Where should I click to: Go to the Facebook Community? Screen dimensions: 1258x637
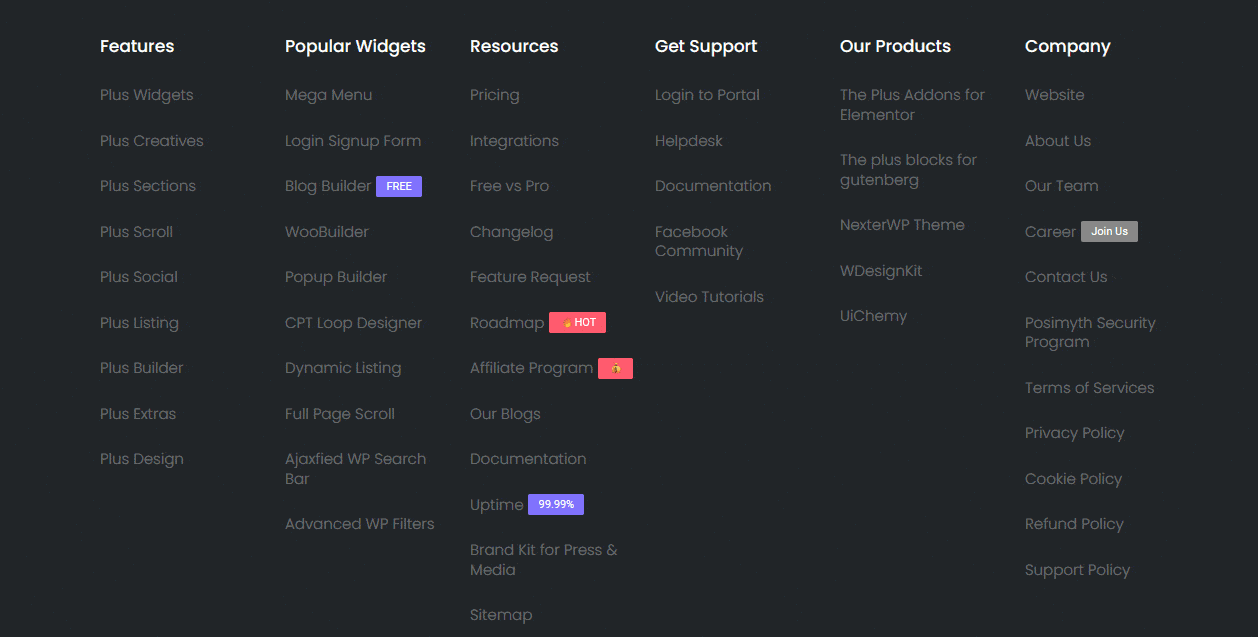tap(698, 241)
